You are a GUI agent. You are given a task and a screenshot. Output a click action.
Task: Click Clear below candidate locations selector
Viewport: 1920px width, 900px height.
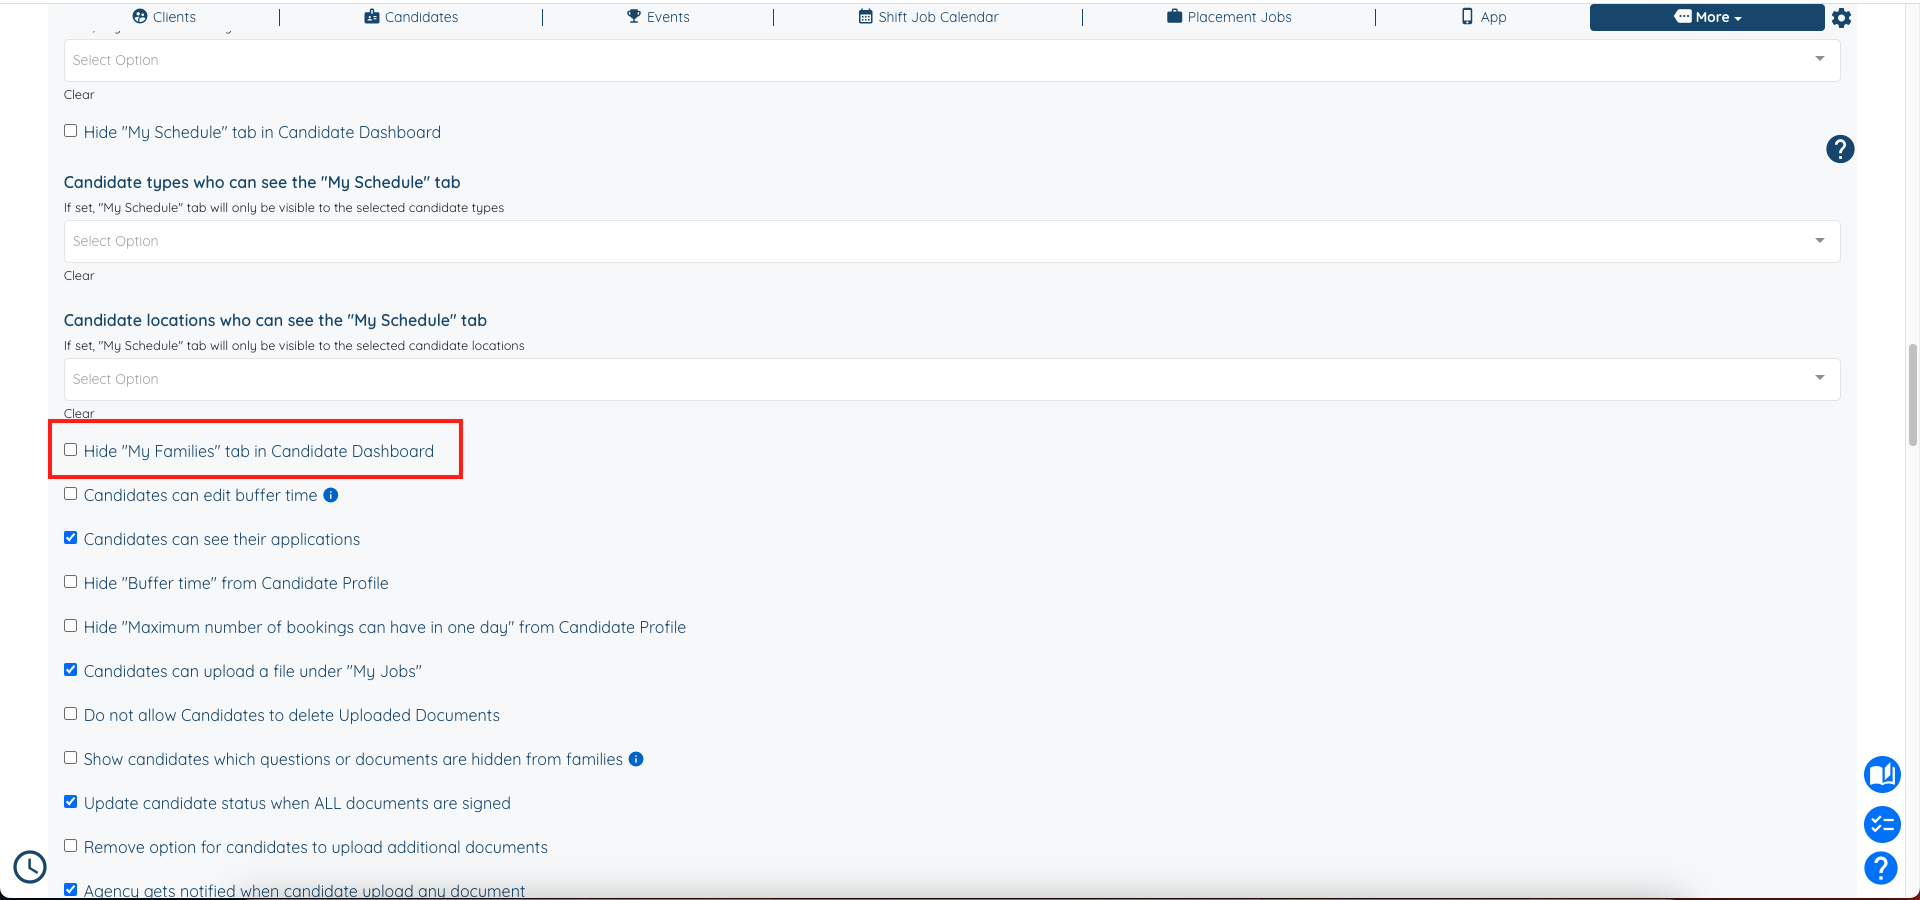[79, 413]
